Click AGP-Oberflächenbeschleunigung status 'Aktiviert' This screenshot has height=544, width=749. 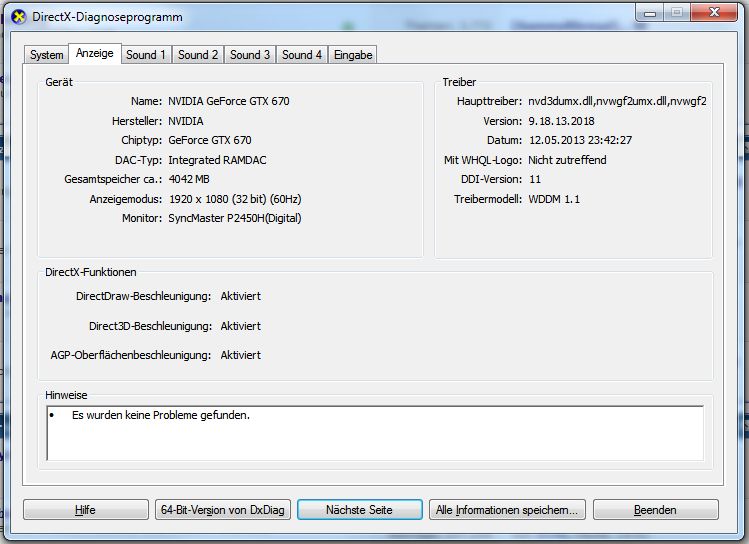[241, 355]
